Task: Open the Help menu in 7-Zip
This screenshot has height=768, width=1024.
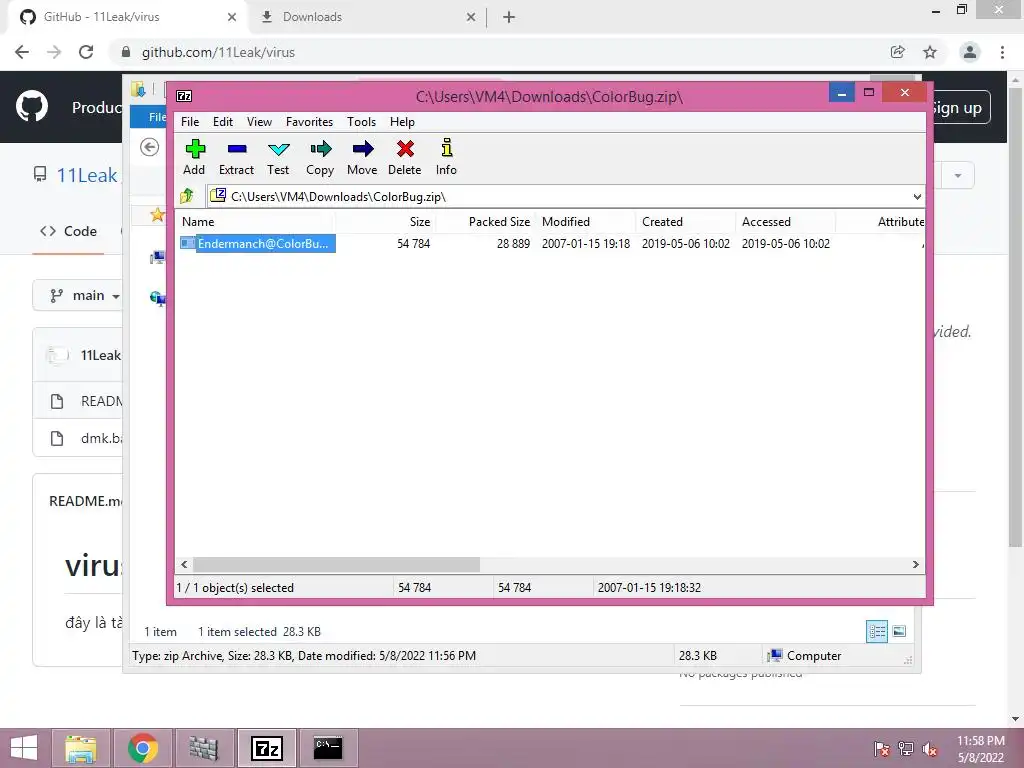Action: click(402, 122)
